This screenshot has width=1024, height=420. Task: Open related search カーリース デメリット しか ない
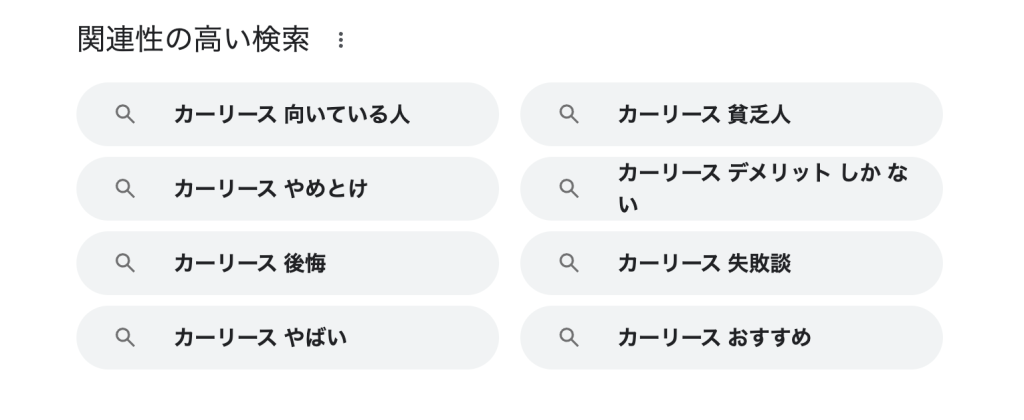pyautogui.click(x=731, y=189)
